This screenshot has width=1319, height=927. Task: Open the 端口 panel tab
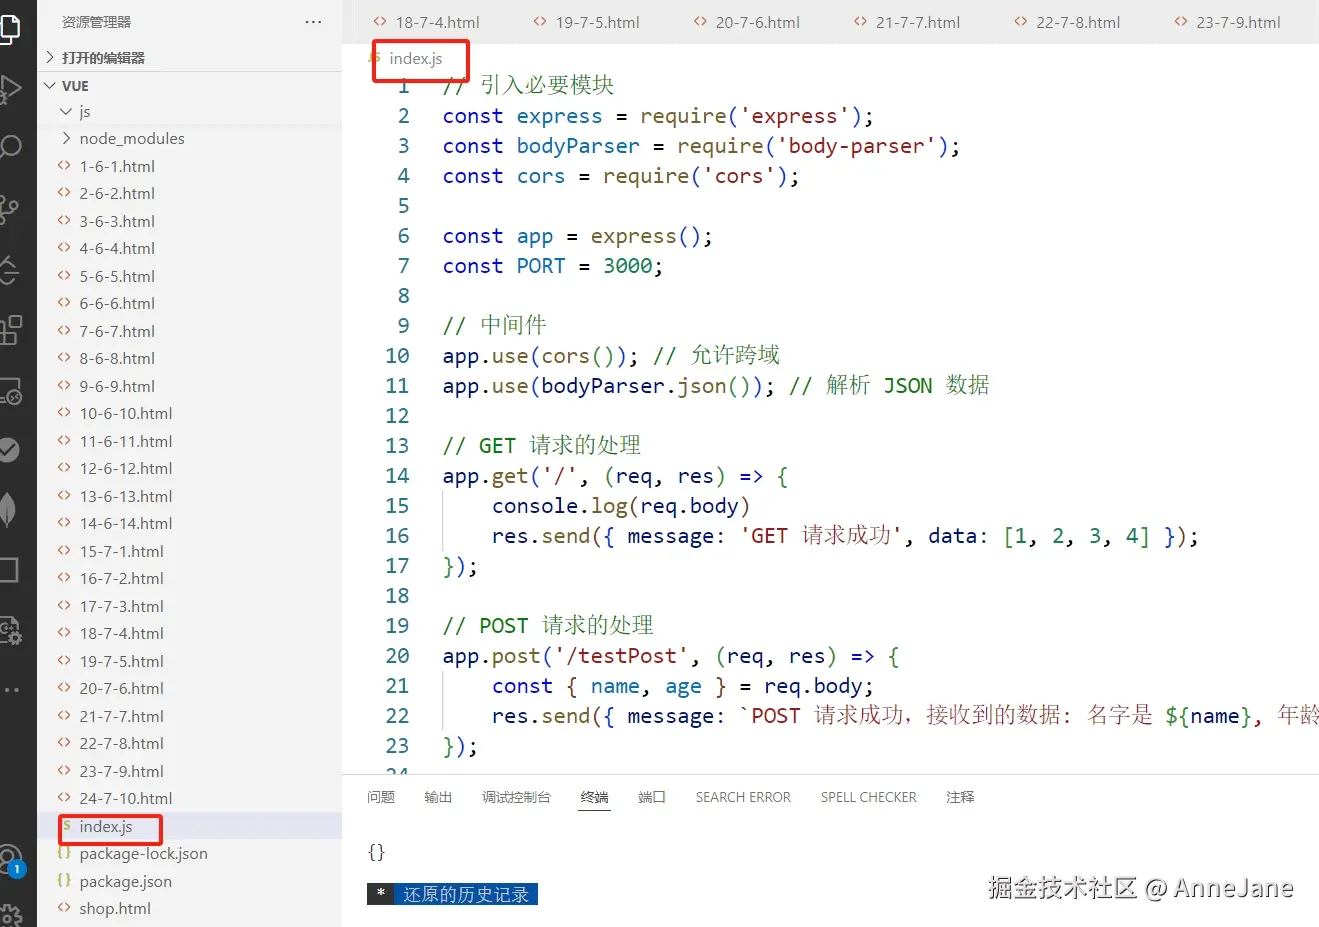coord(652,797)
